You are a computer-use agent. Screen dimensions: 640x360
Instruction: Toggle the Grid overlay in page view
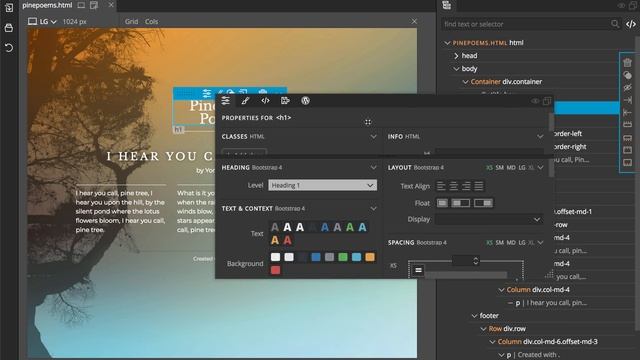point(131,22)
